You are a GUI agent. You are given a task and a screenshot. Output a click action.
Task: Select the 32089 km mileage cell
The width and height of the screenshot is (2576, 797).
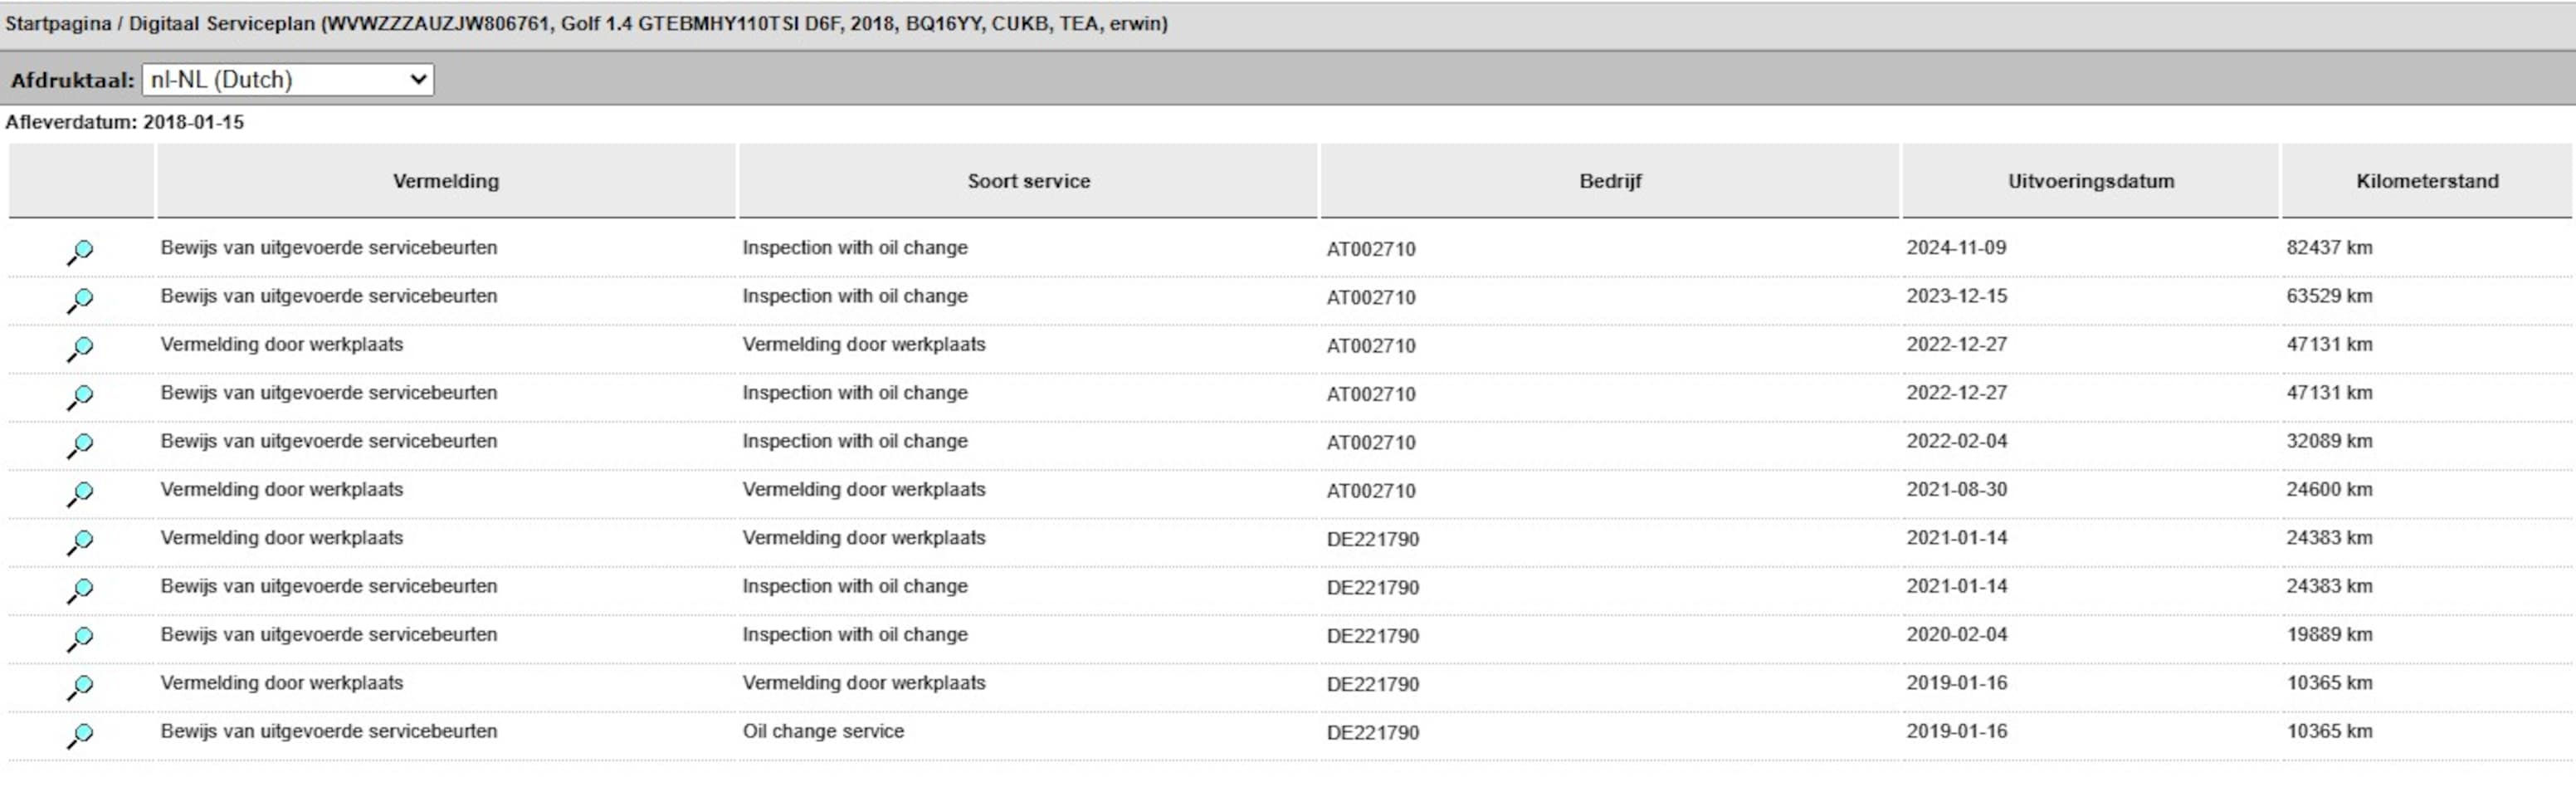[x=2329, y=441]
